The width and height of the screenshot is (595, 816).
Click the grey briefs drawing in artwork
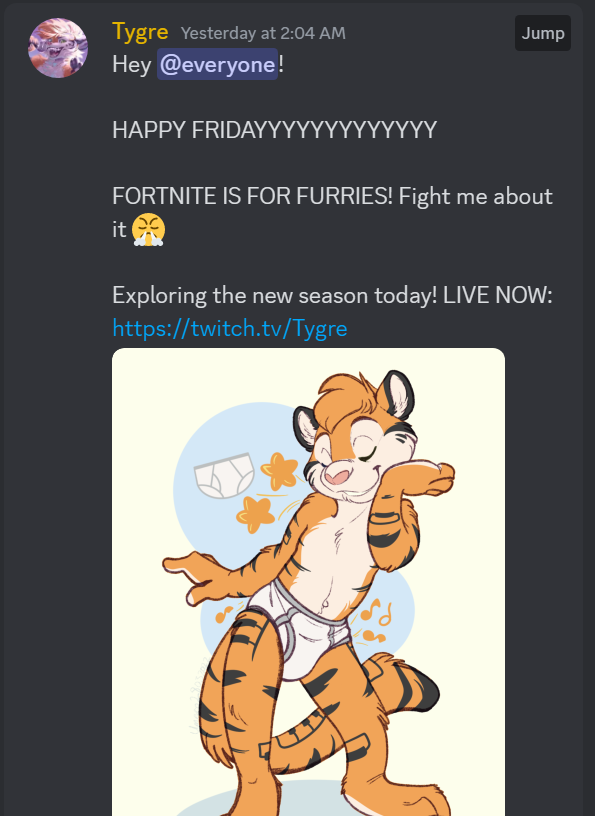pyautogui.click(x=224, y=476)
